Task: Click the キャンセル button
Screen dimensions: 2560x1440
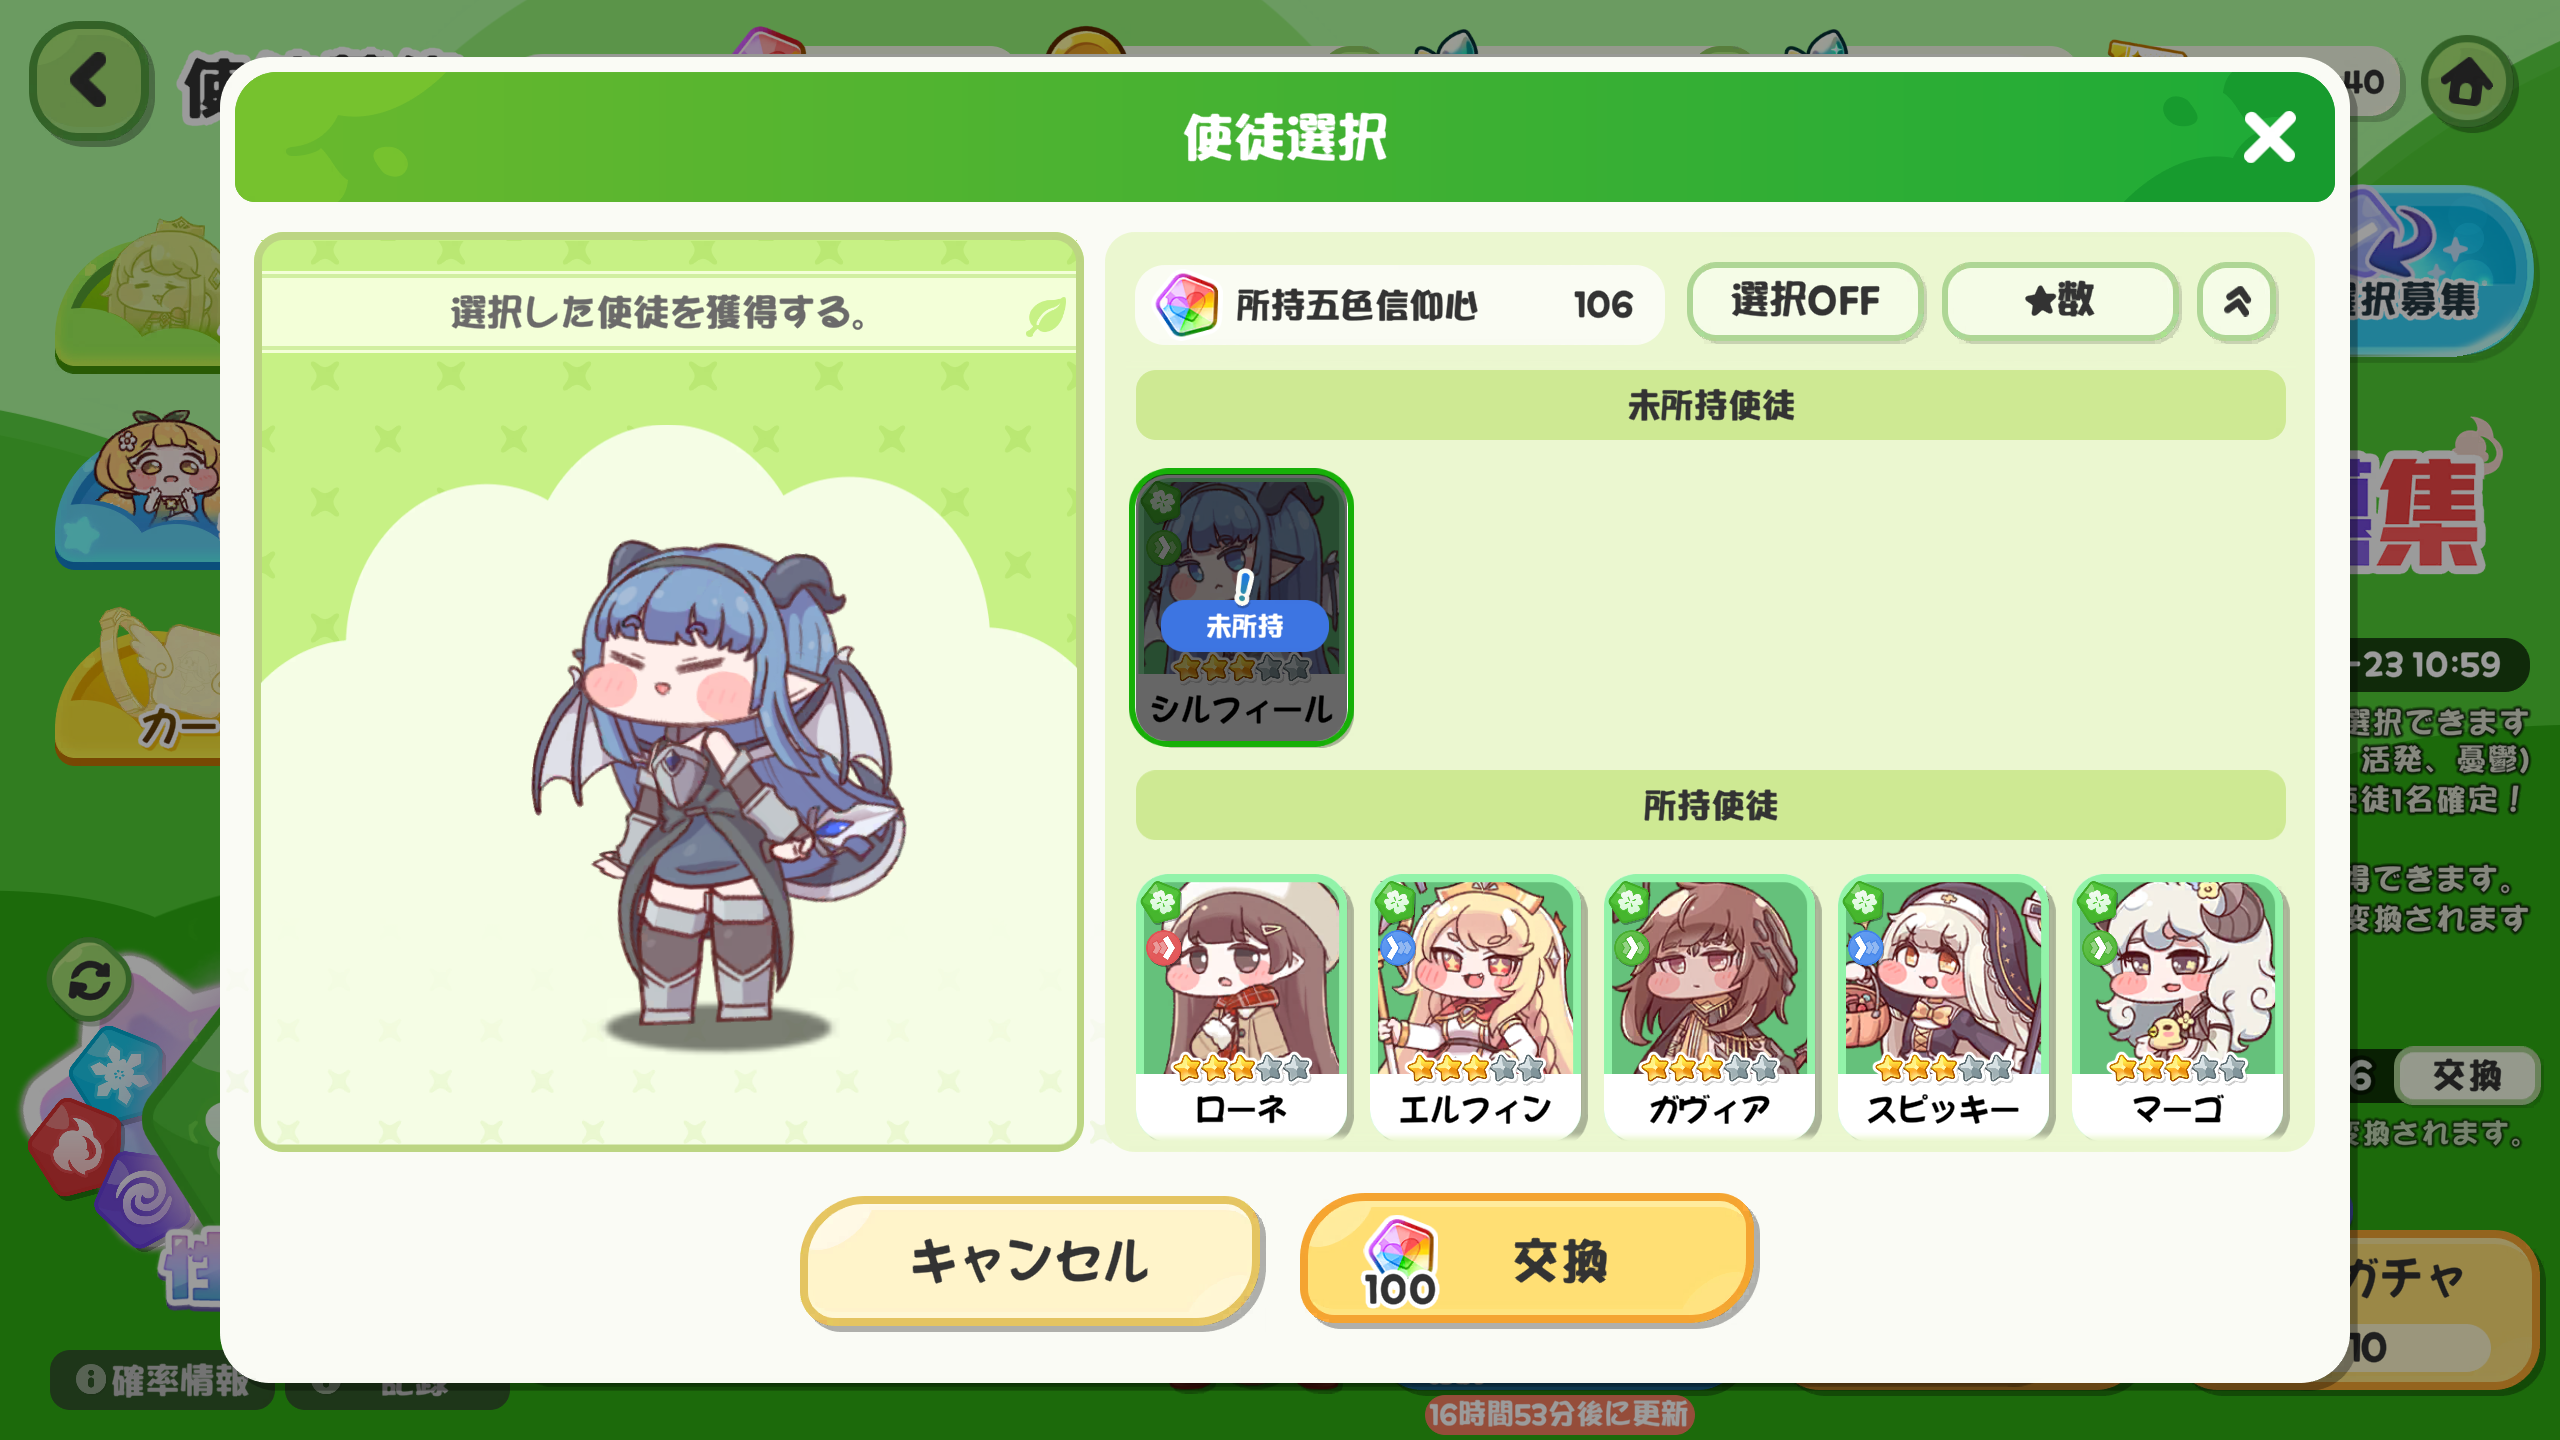Action: [1030, 1260]
